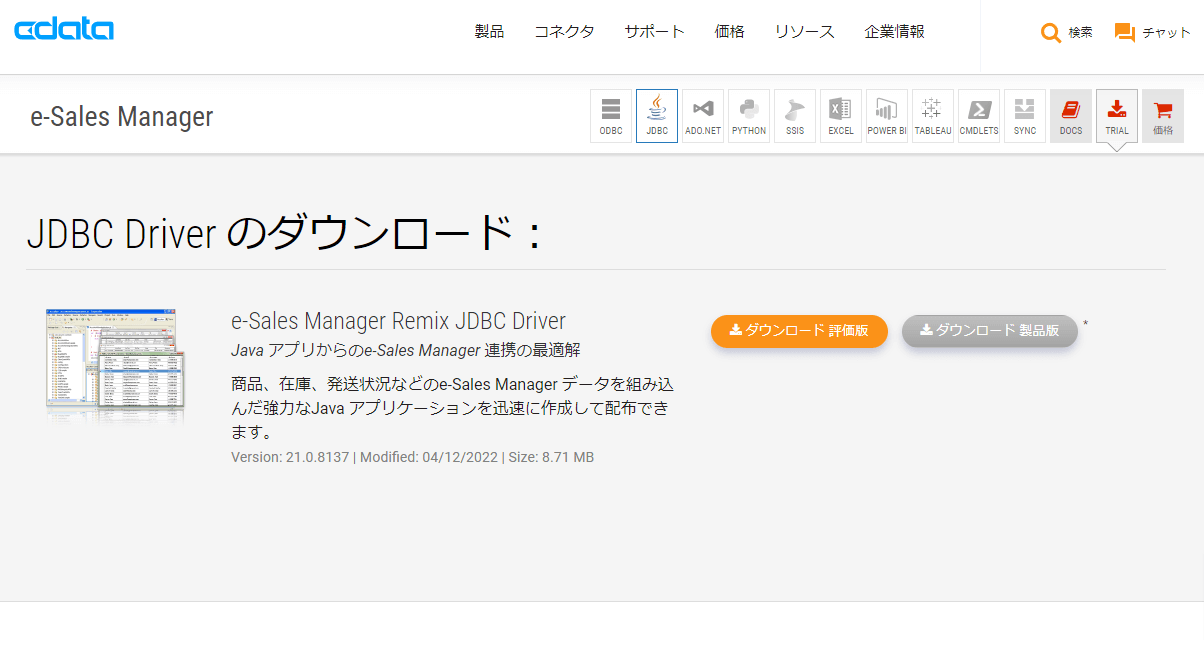This screenshot has width=1204, height=659.
Task: Click the JDBC Driver product screenshot thumbnail
Action: 115,360
